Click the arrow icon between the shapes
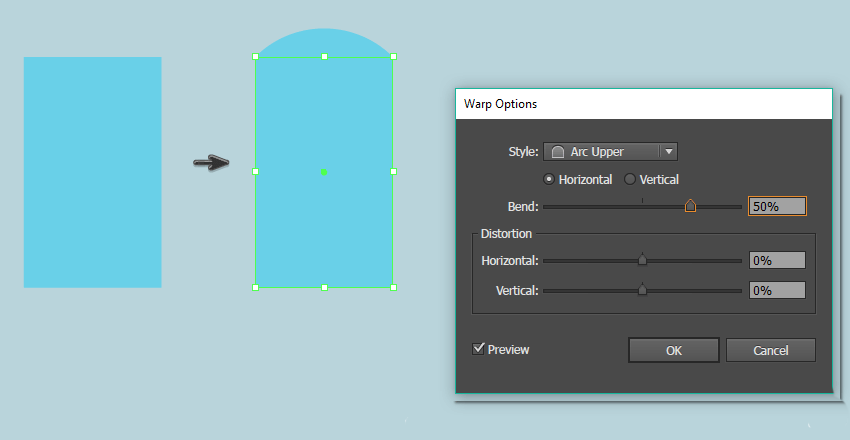 [x=211, y=162]
